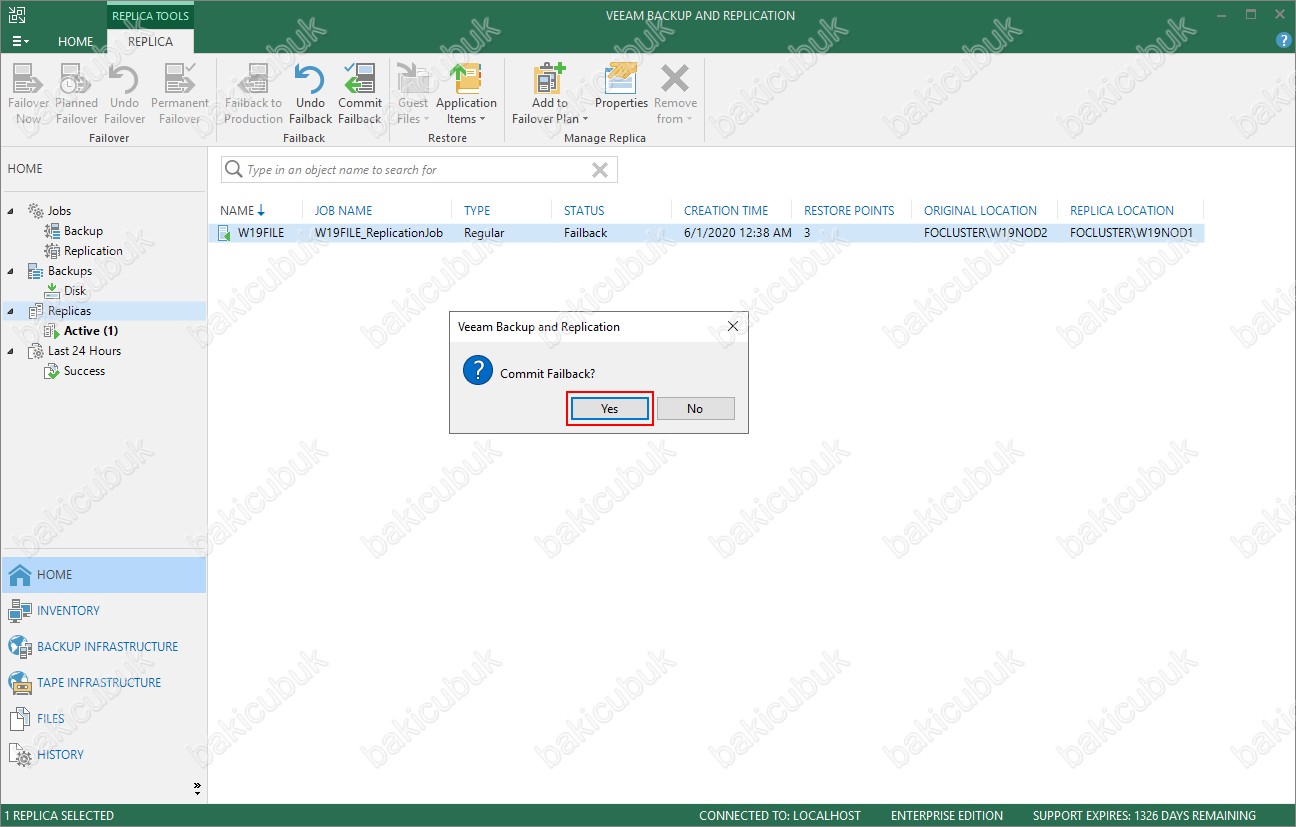Click the REPLICA TOOLS contextual tab
Screen dimensions: 1296x827
[150, 16]
